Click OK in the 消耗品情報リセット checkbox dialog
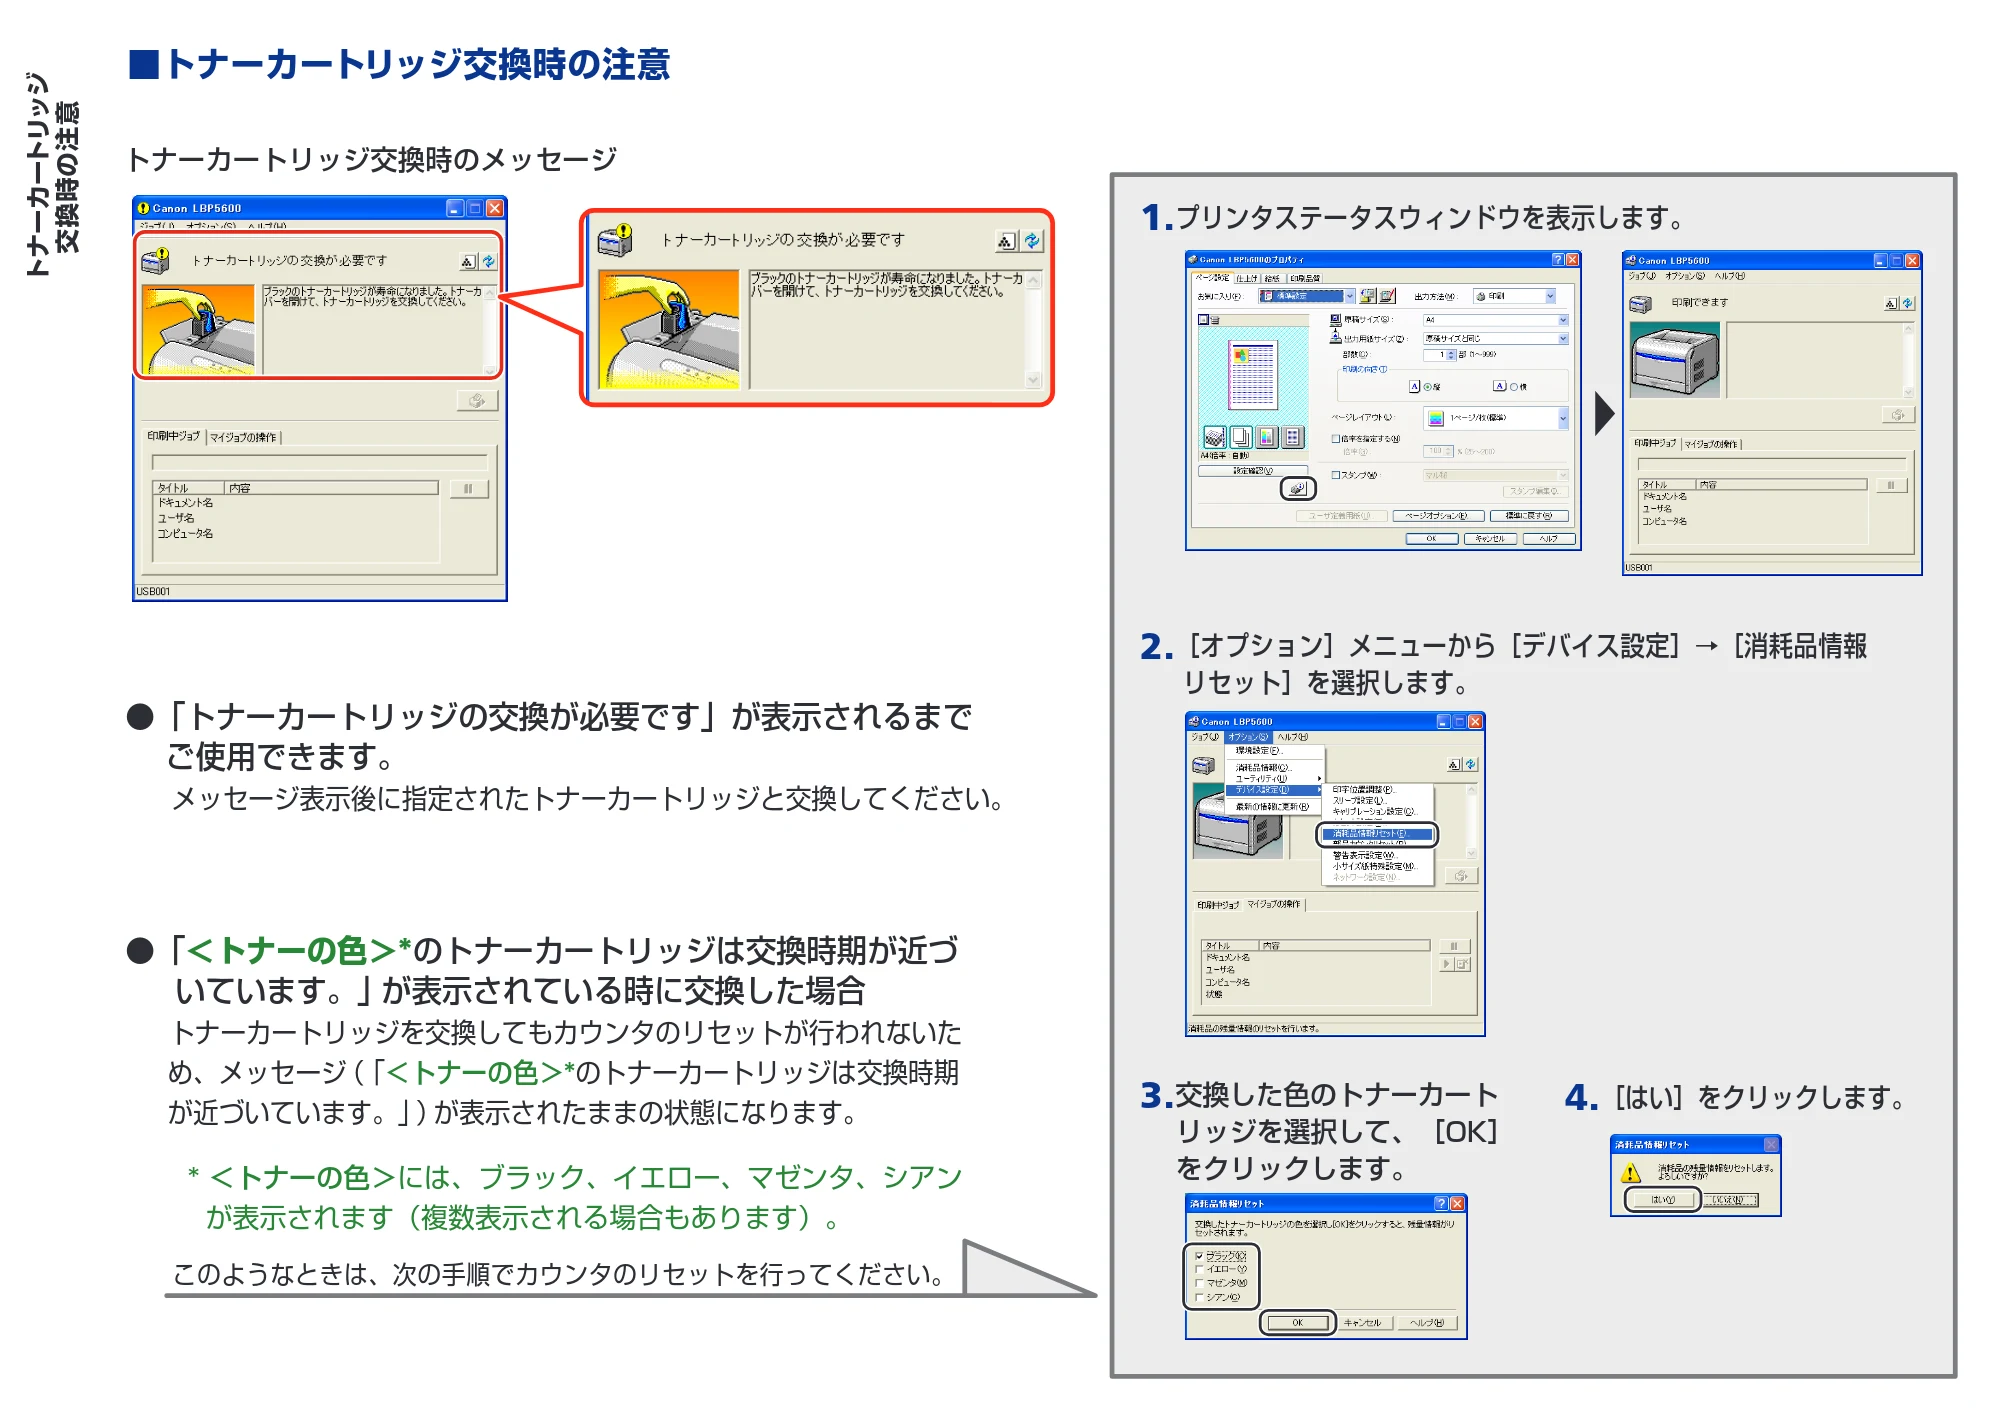The image size is (2000, 1414). (1297, 1323)
